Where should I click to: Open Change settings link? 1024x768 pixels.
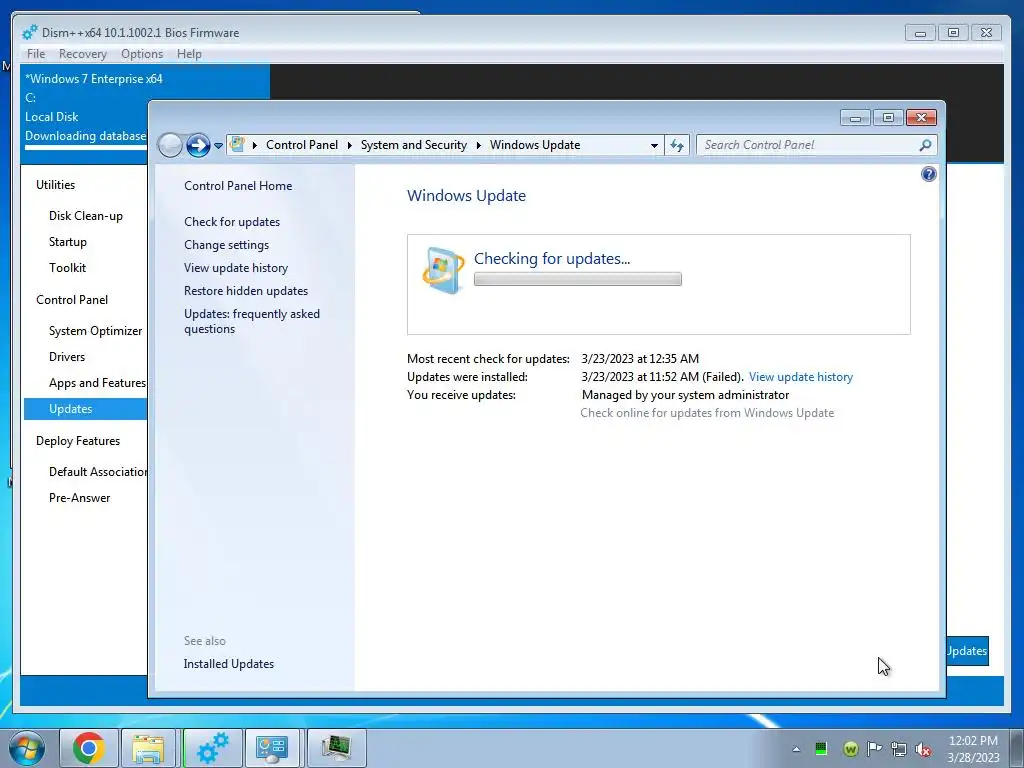point(226,245)
